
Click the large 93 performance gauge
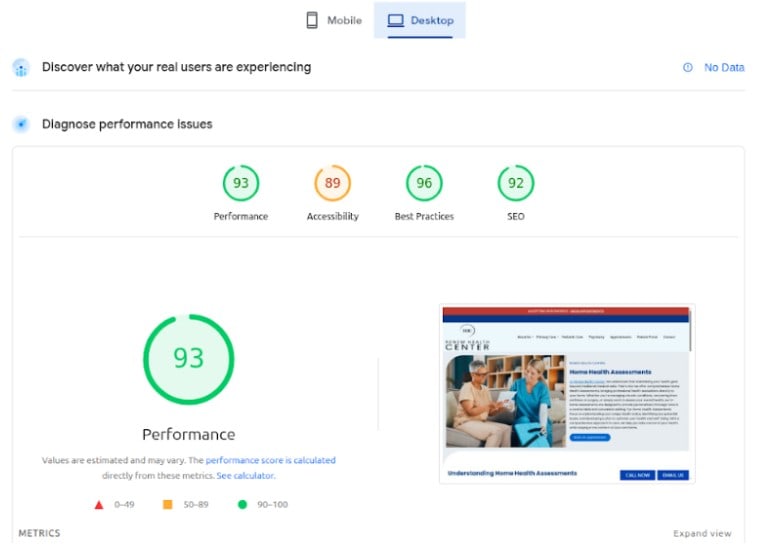coord(189,359)
